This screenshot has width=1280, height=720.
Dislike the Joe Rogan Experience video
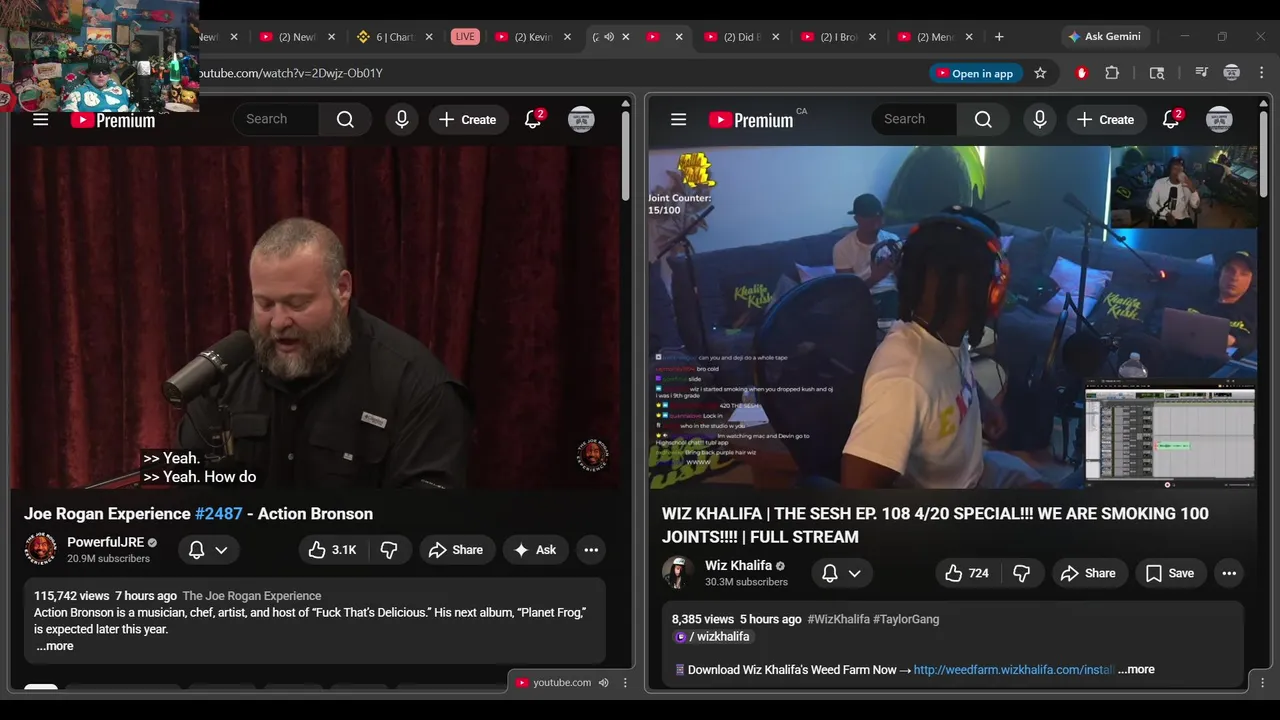[389, 550]
